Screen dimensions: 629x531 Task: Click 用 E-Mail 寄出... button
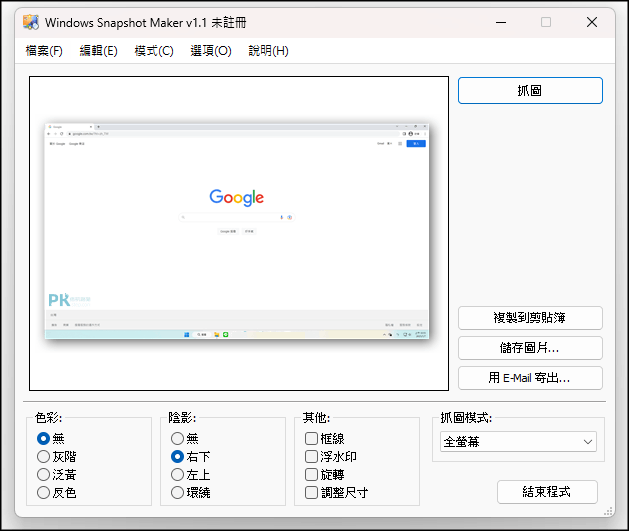[530, 378]
